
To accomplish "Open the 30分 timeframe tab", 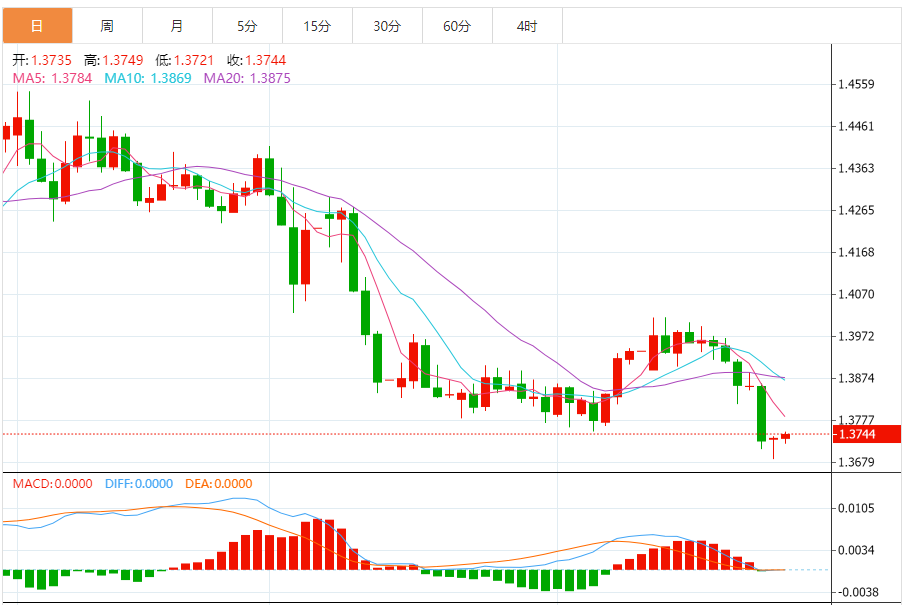I will pyautogui.click(x=387, y=26).
